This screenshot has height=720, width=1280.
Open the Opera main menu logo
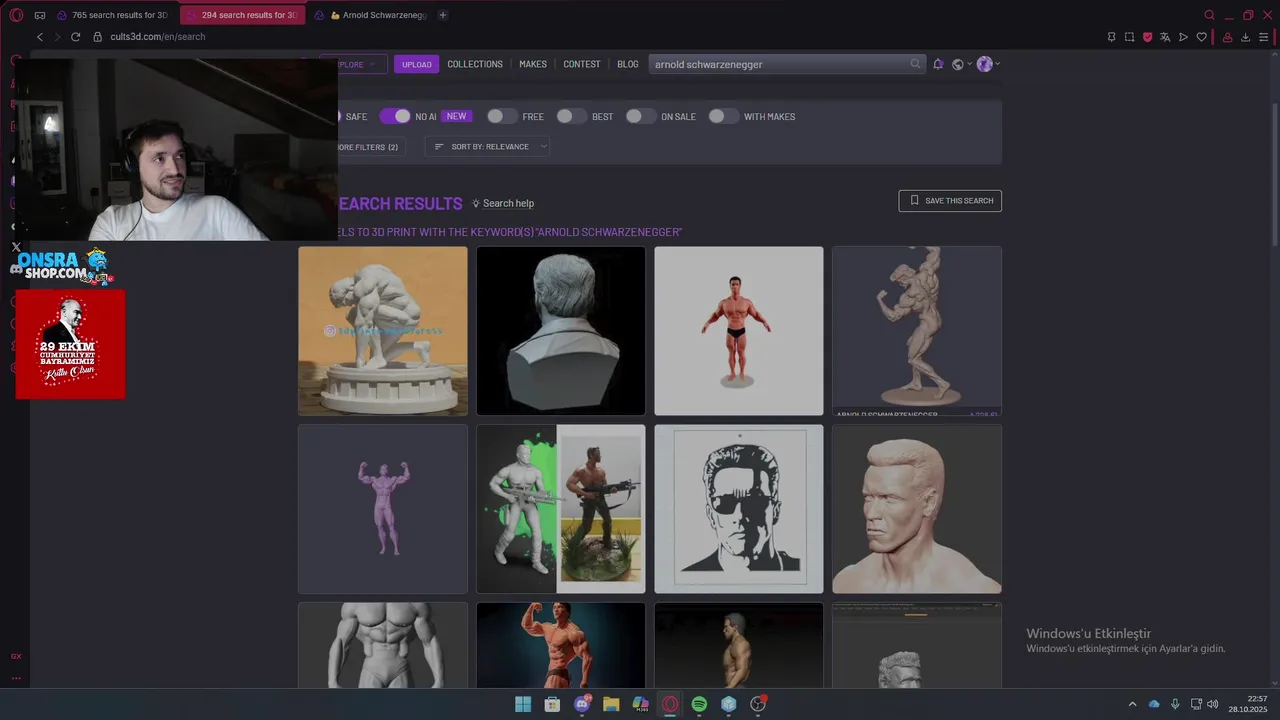16,15
